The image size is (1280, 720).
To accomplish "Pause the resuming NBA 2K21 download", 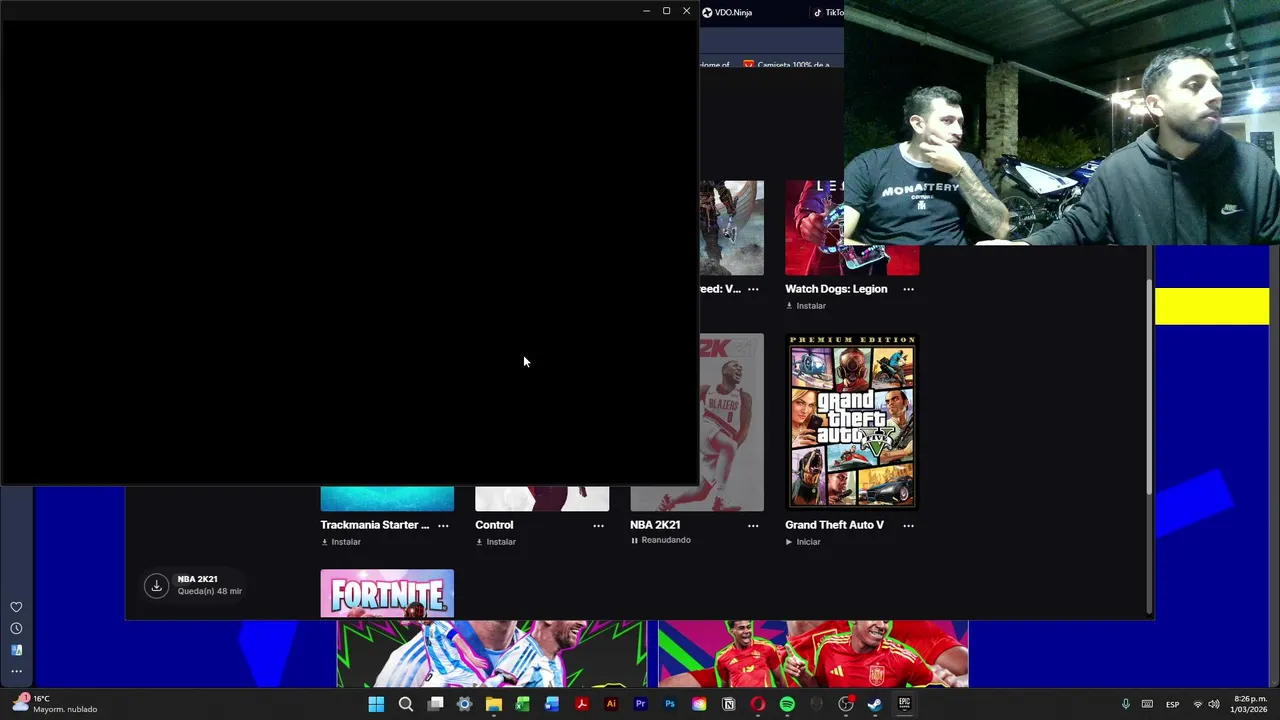I will click(x=661, y=540).
